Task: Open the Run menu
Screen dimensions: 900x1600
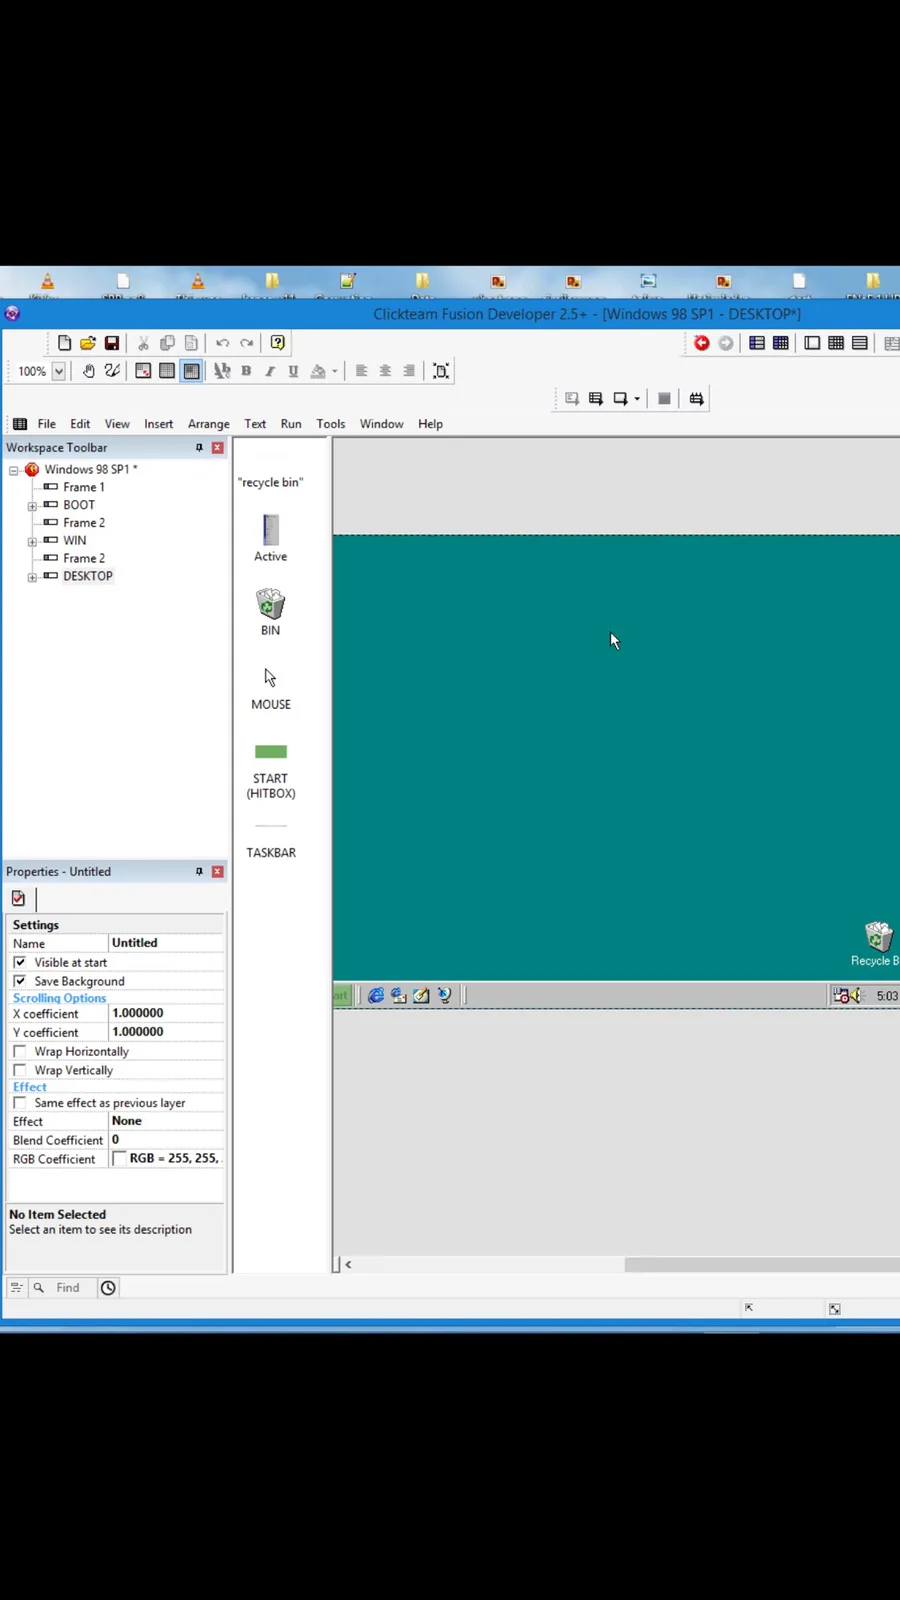Action: [291, 424]
